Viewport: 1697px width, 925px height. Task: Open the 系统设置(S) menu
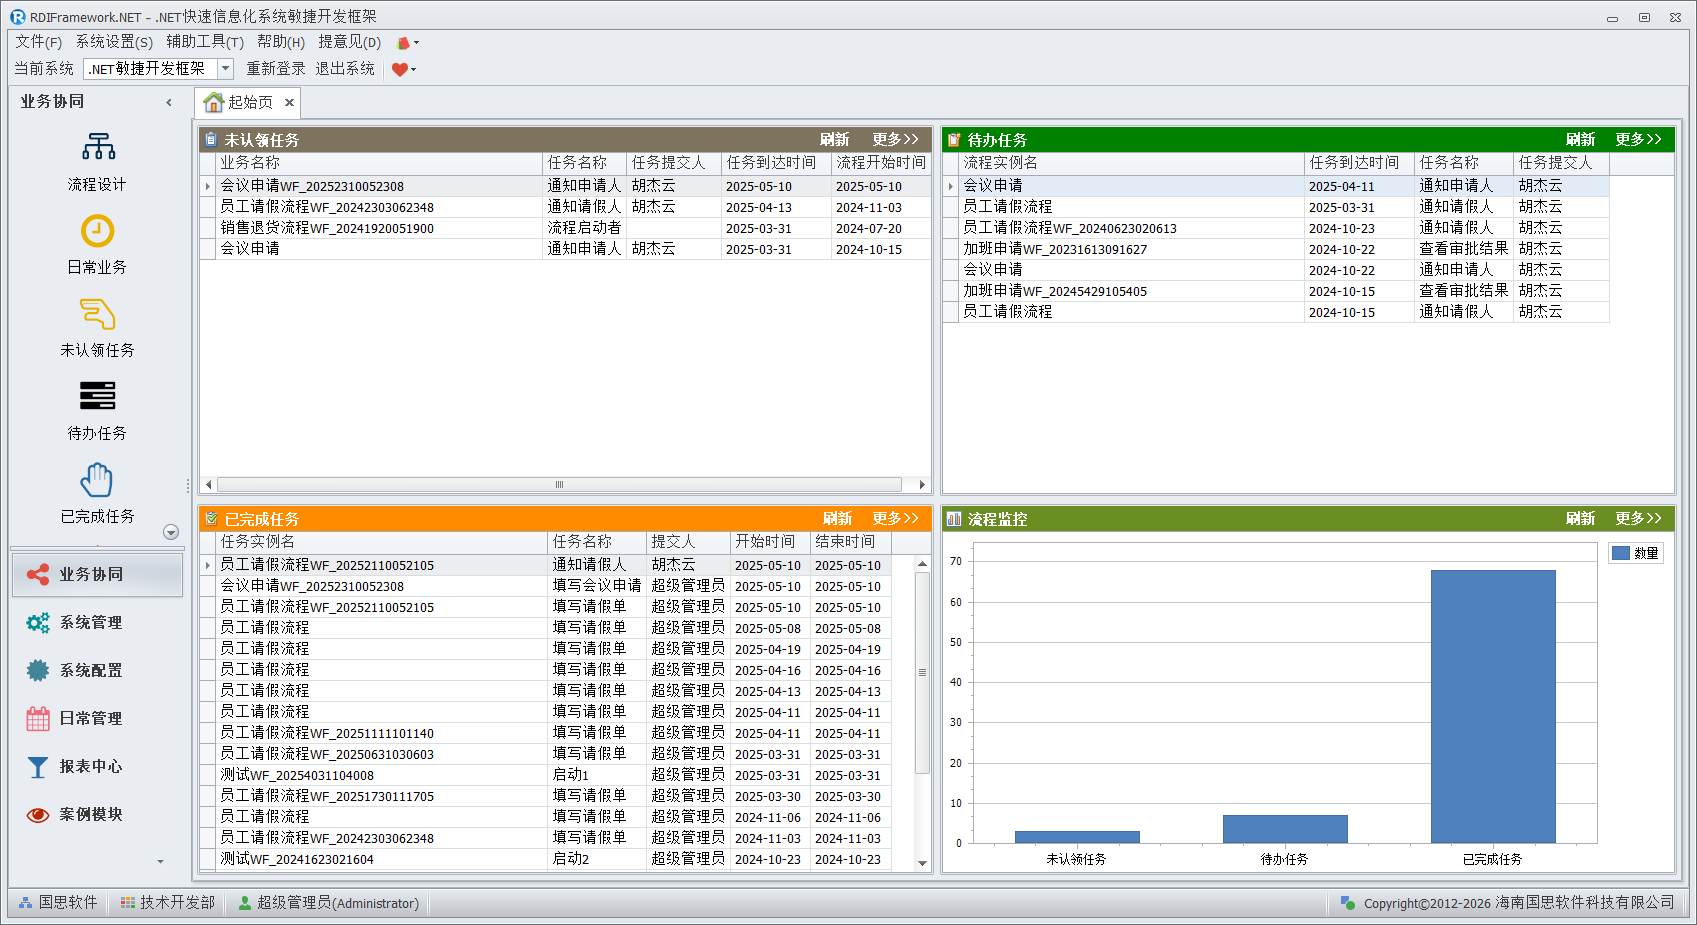pyautogui.click(x=114, y=42)
